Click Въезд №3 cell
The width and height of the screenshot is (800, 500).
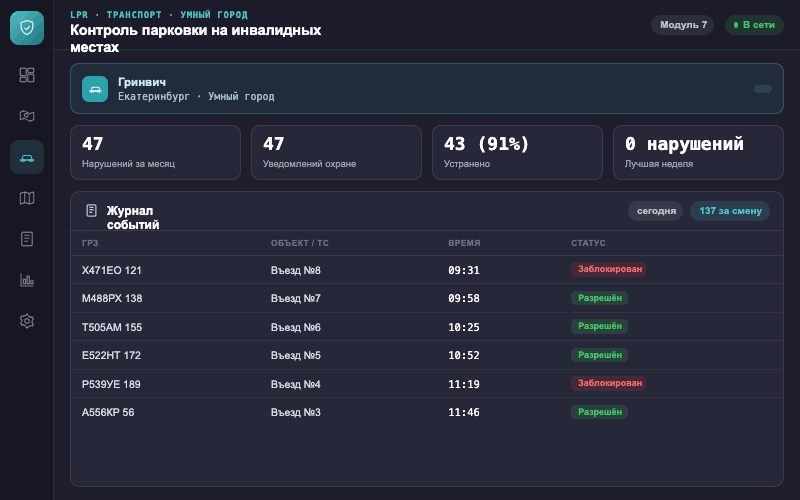(295, 412)
